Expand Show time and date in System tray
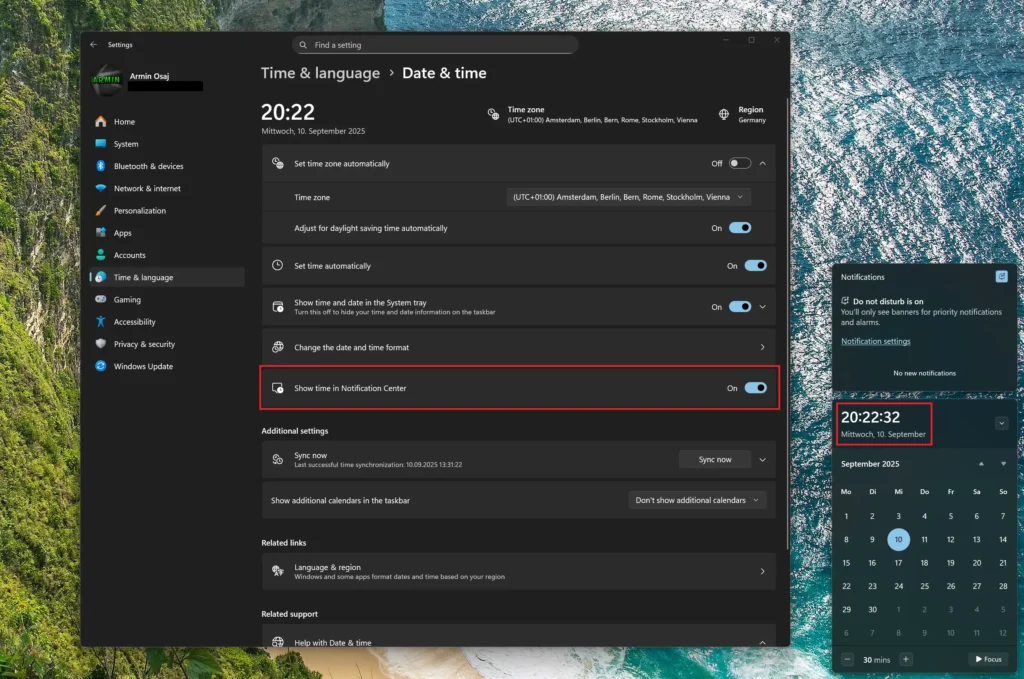 click(x=762, y=307)
